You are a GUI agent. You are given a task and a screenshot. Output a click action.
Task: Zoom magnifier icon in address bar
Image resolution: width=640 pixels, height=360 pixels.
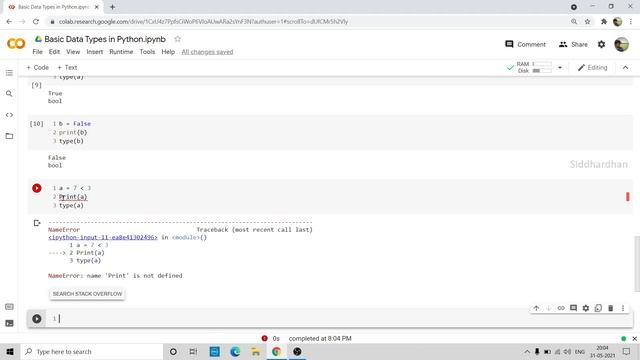click(574, 22)
